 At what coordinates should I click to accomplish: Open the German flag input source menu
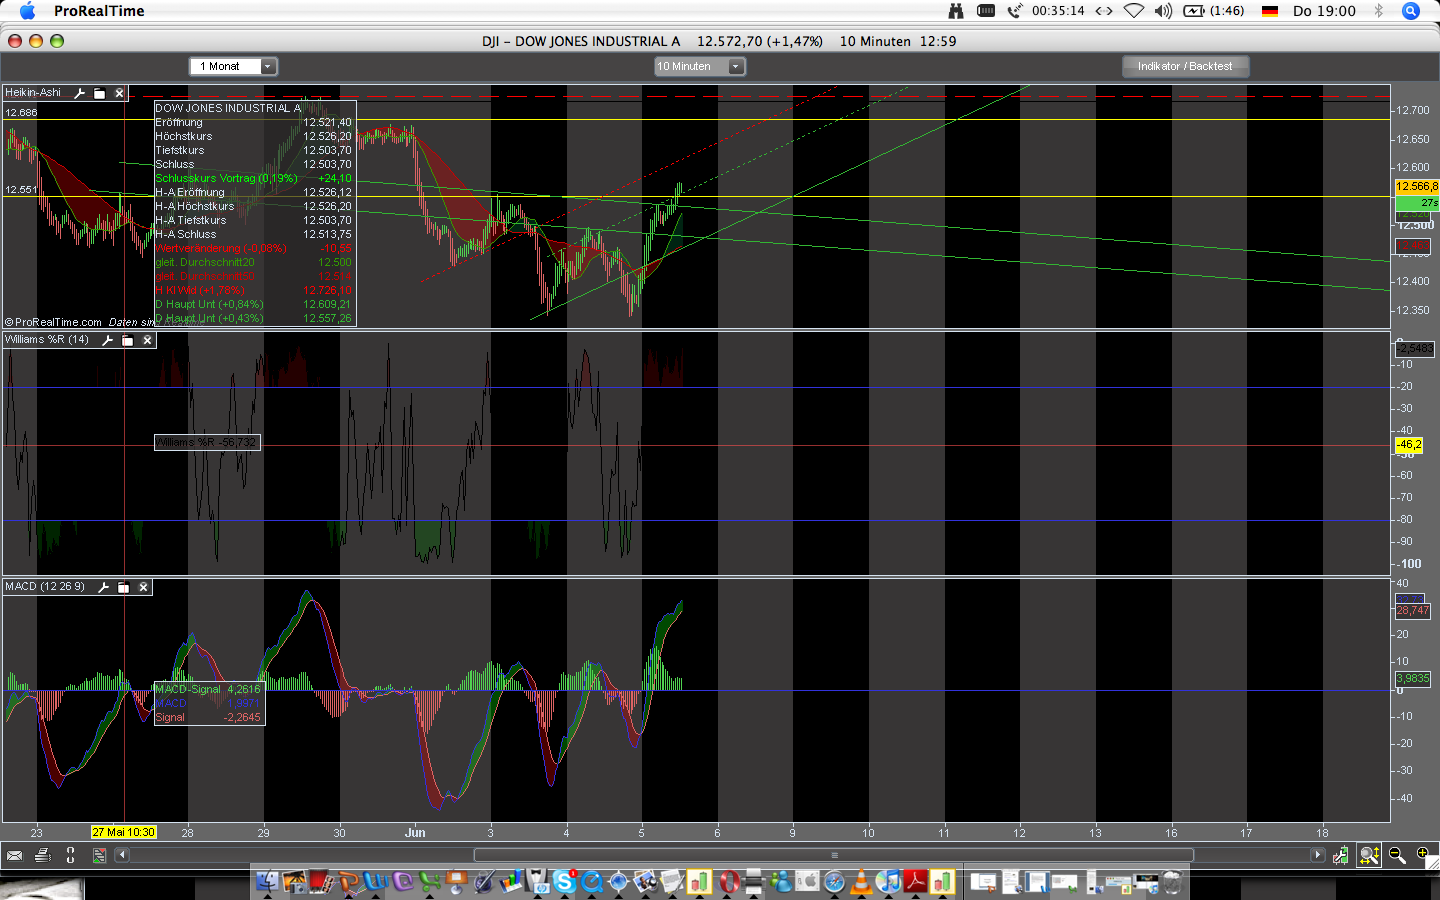pyautogui.click(x=1270, y=11)
